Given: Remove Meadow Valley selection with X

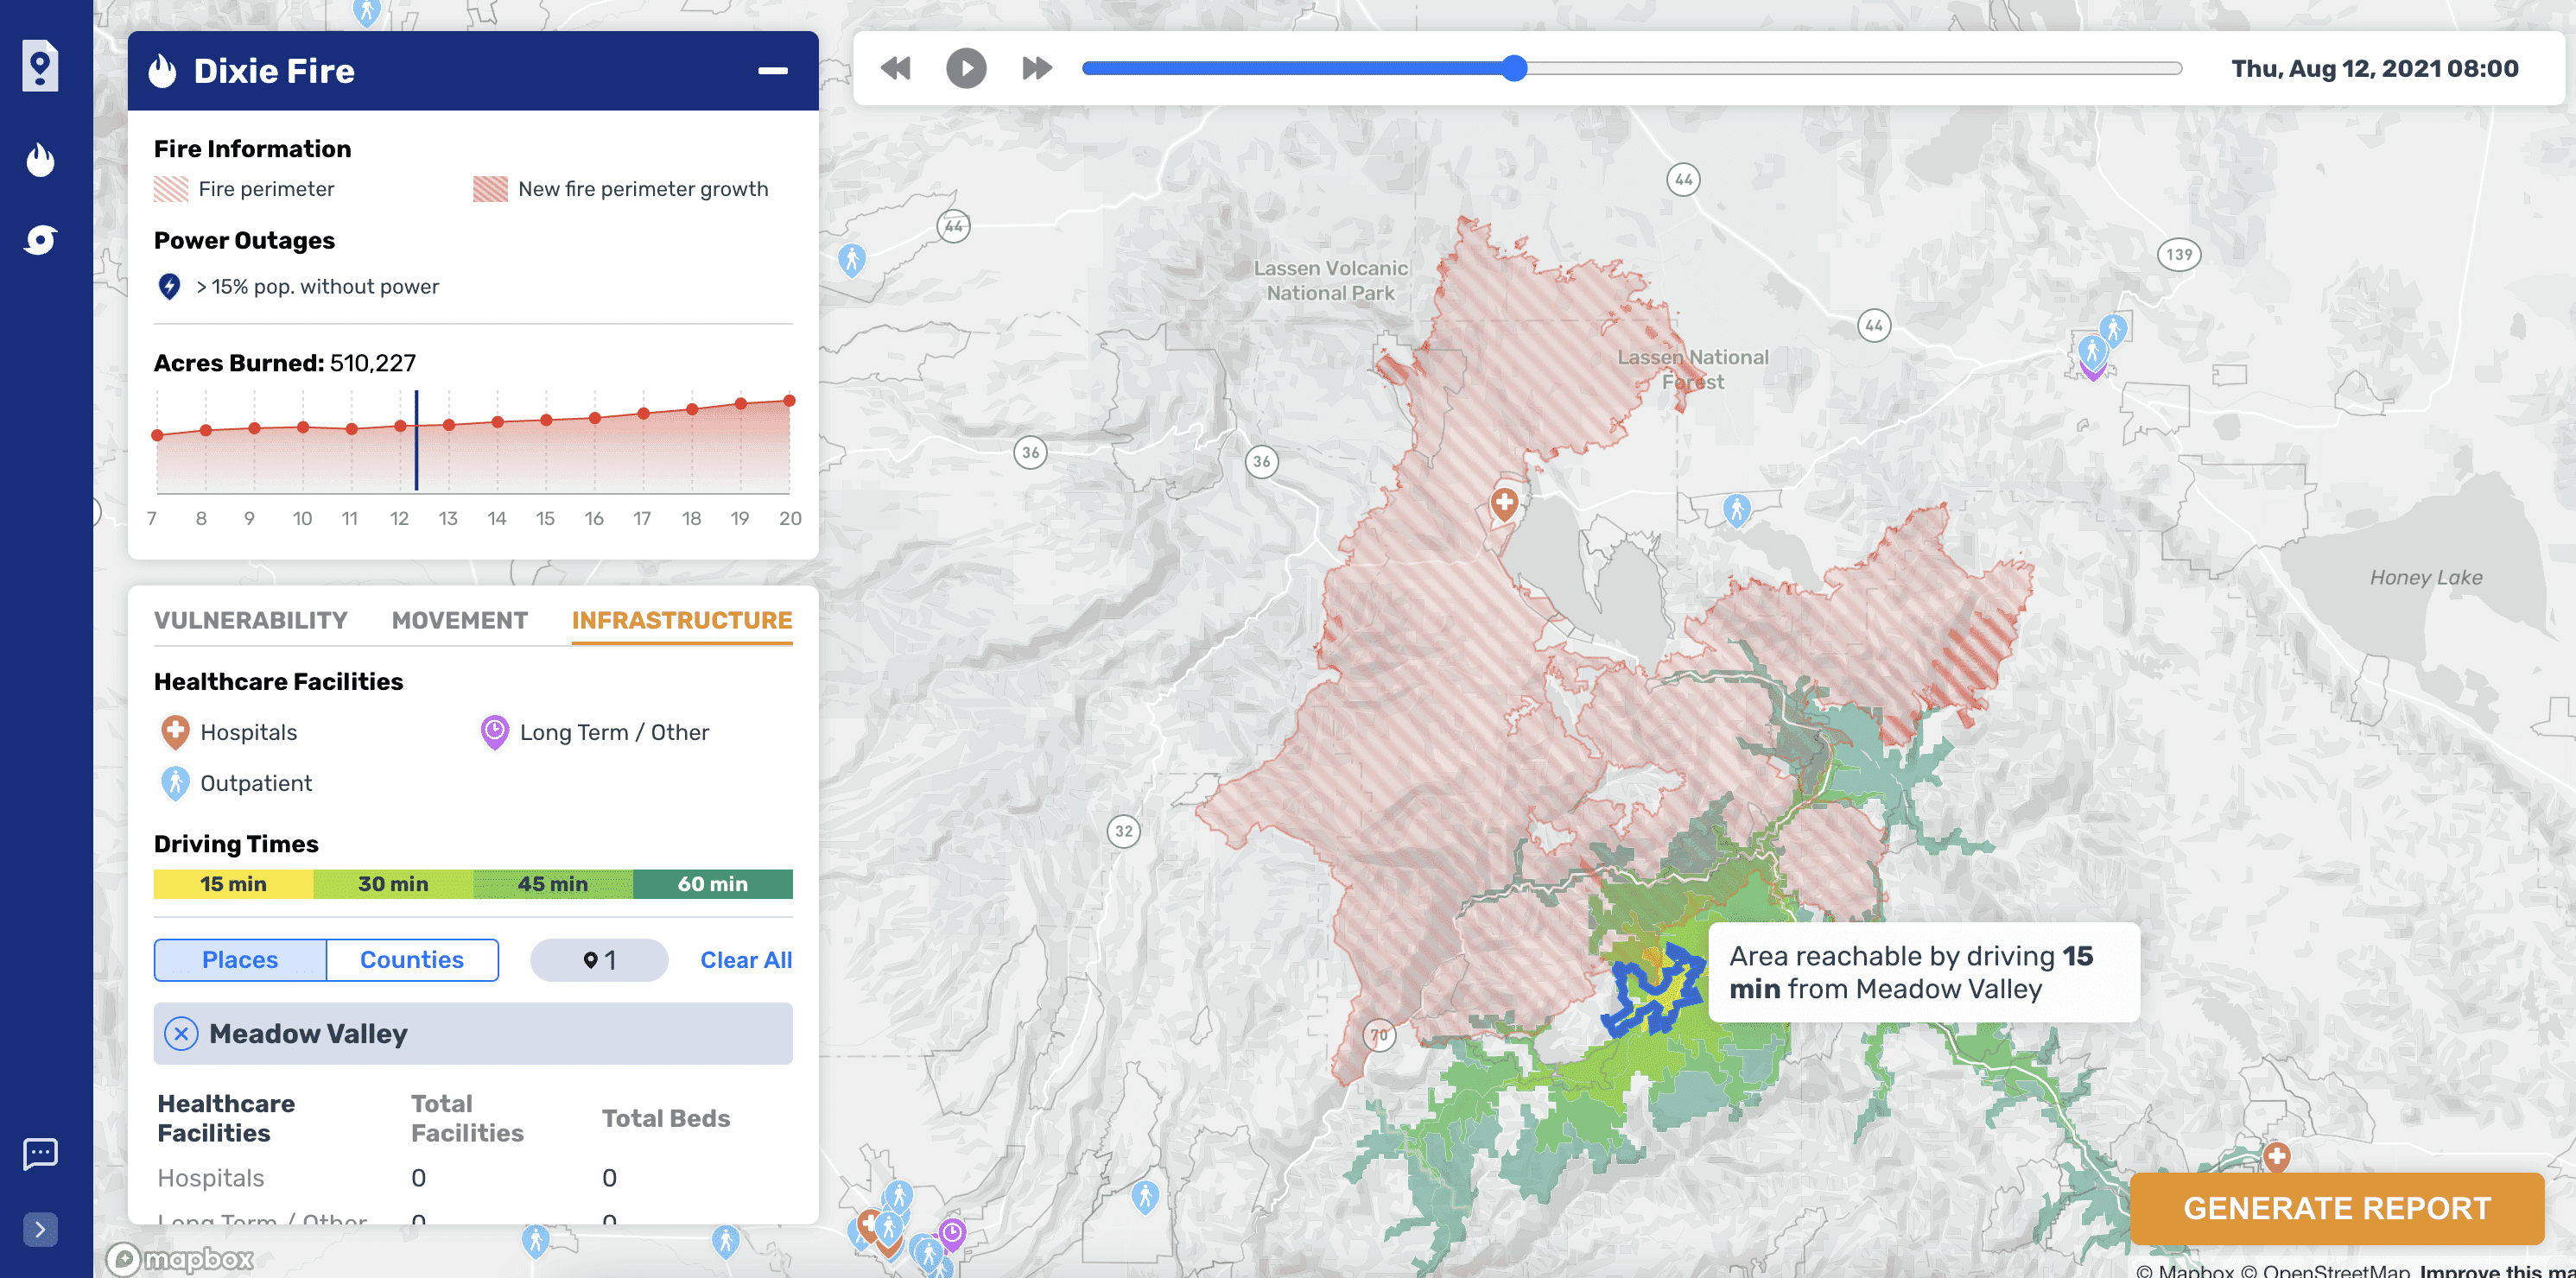Looking at the screenshot, I should click(x=181, y=1033).
